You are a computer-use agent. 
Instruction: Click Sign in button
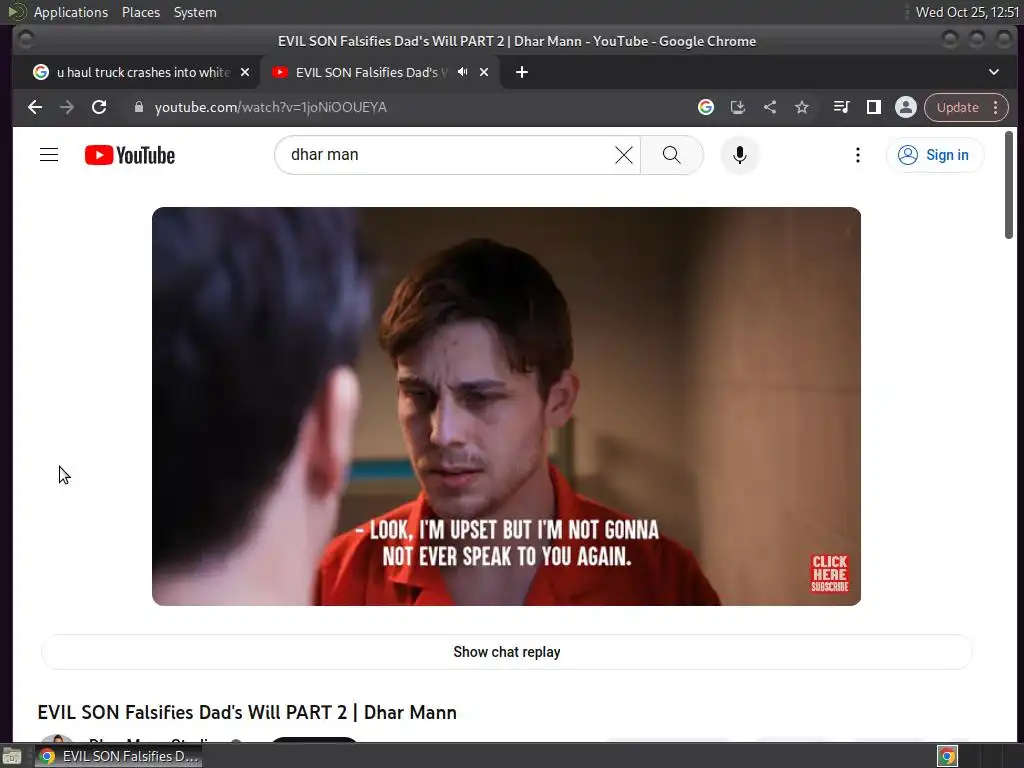pos(934,155)
